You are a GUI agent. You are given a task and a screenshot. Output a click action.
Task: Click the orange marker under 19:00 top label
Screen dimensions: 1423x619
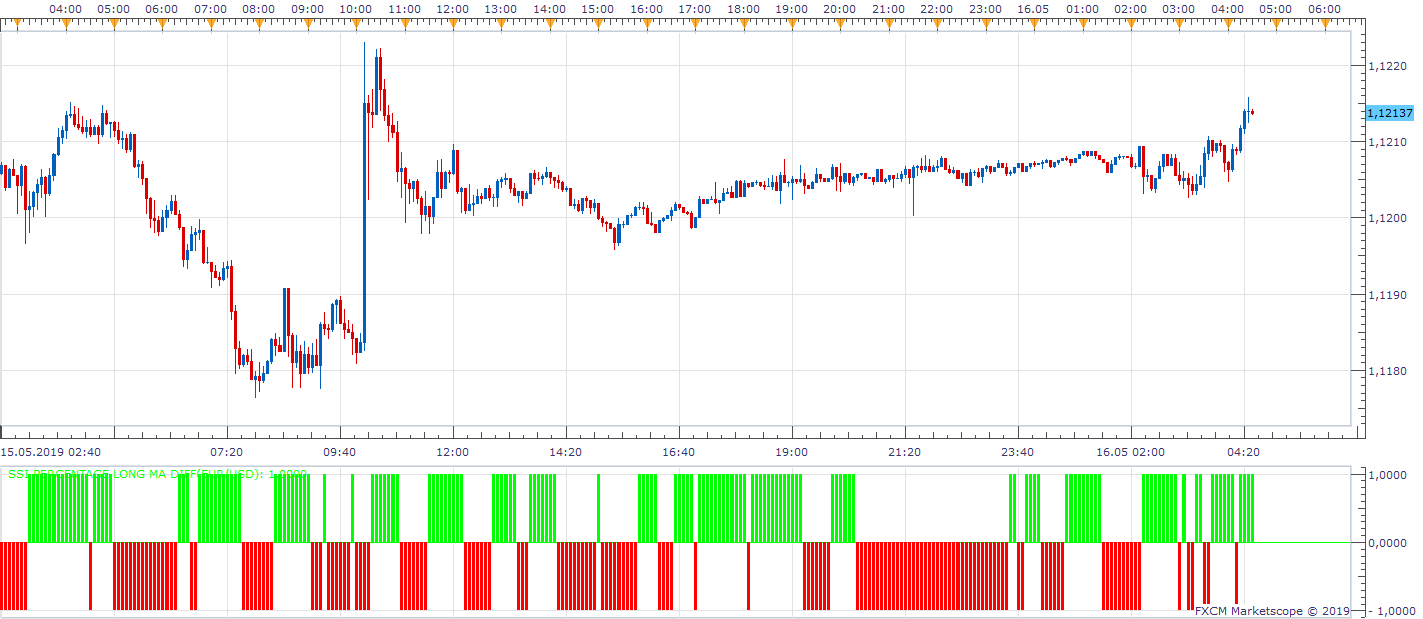[x=792, y=23]
